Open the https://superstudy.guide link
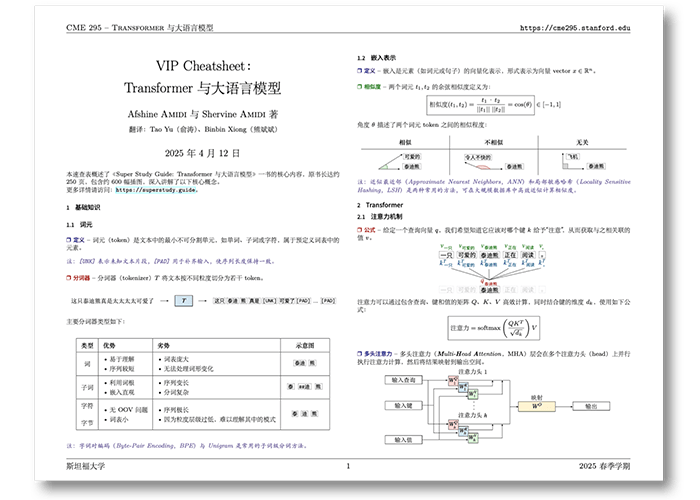The height and width of the screenshot is (500, 700). 155,190
